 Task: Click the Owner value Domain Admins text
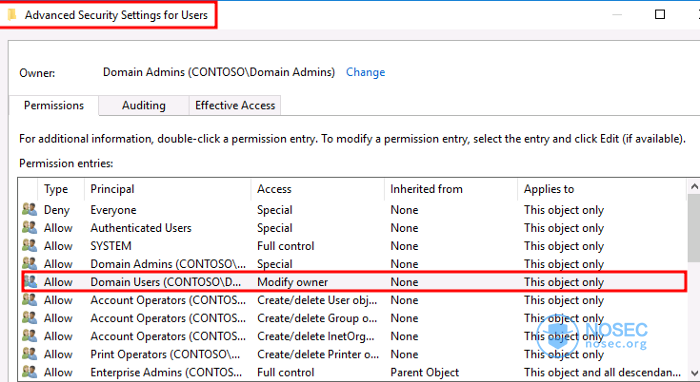click(219, 72)
